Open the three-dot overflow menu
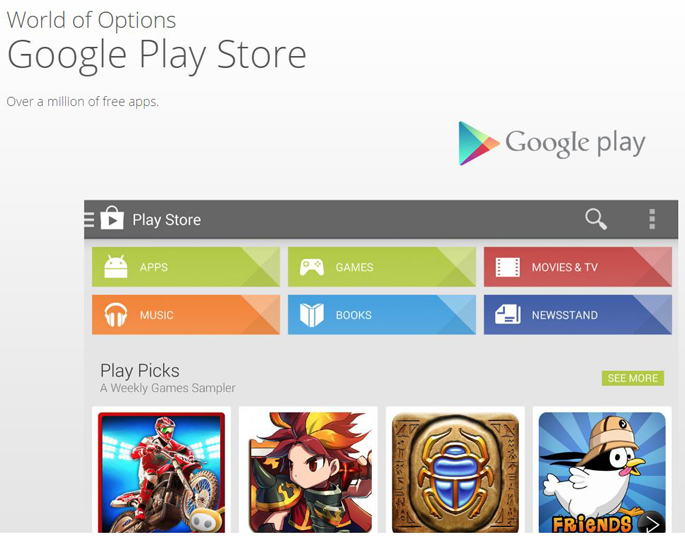 [x=652, y=219]
